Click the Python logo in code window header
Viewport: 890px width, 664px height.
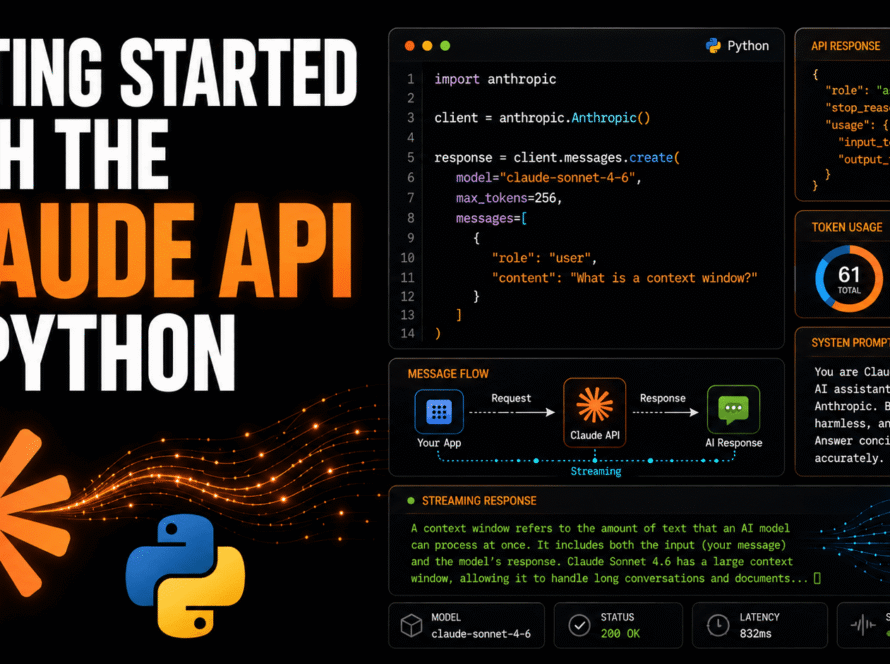tap(713, 46)
